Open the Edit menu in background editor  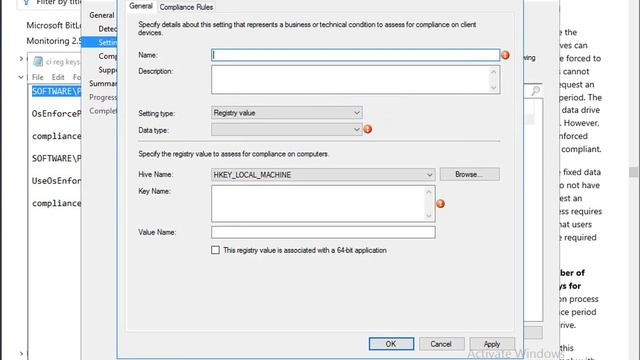(58, 77)
